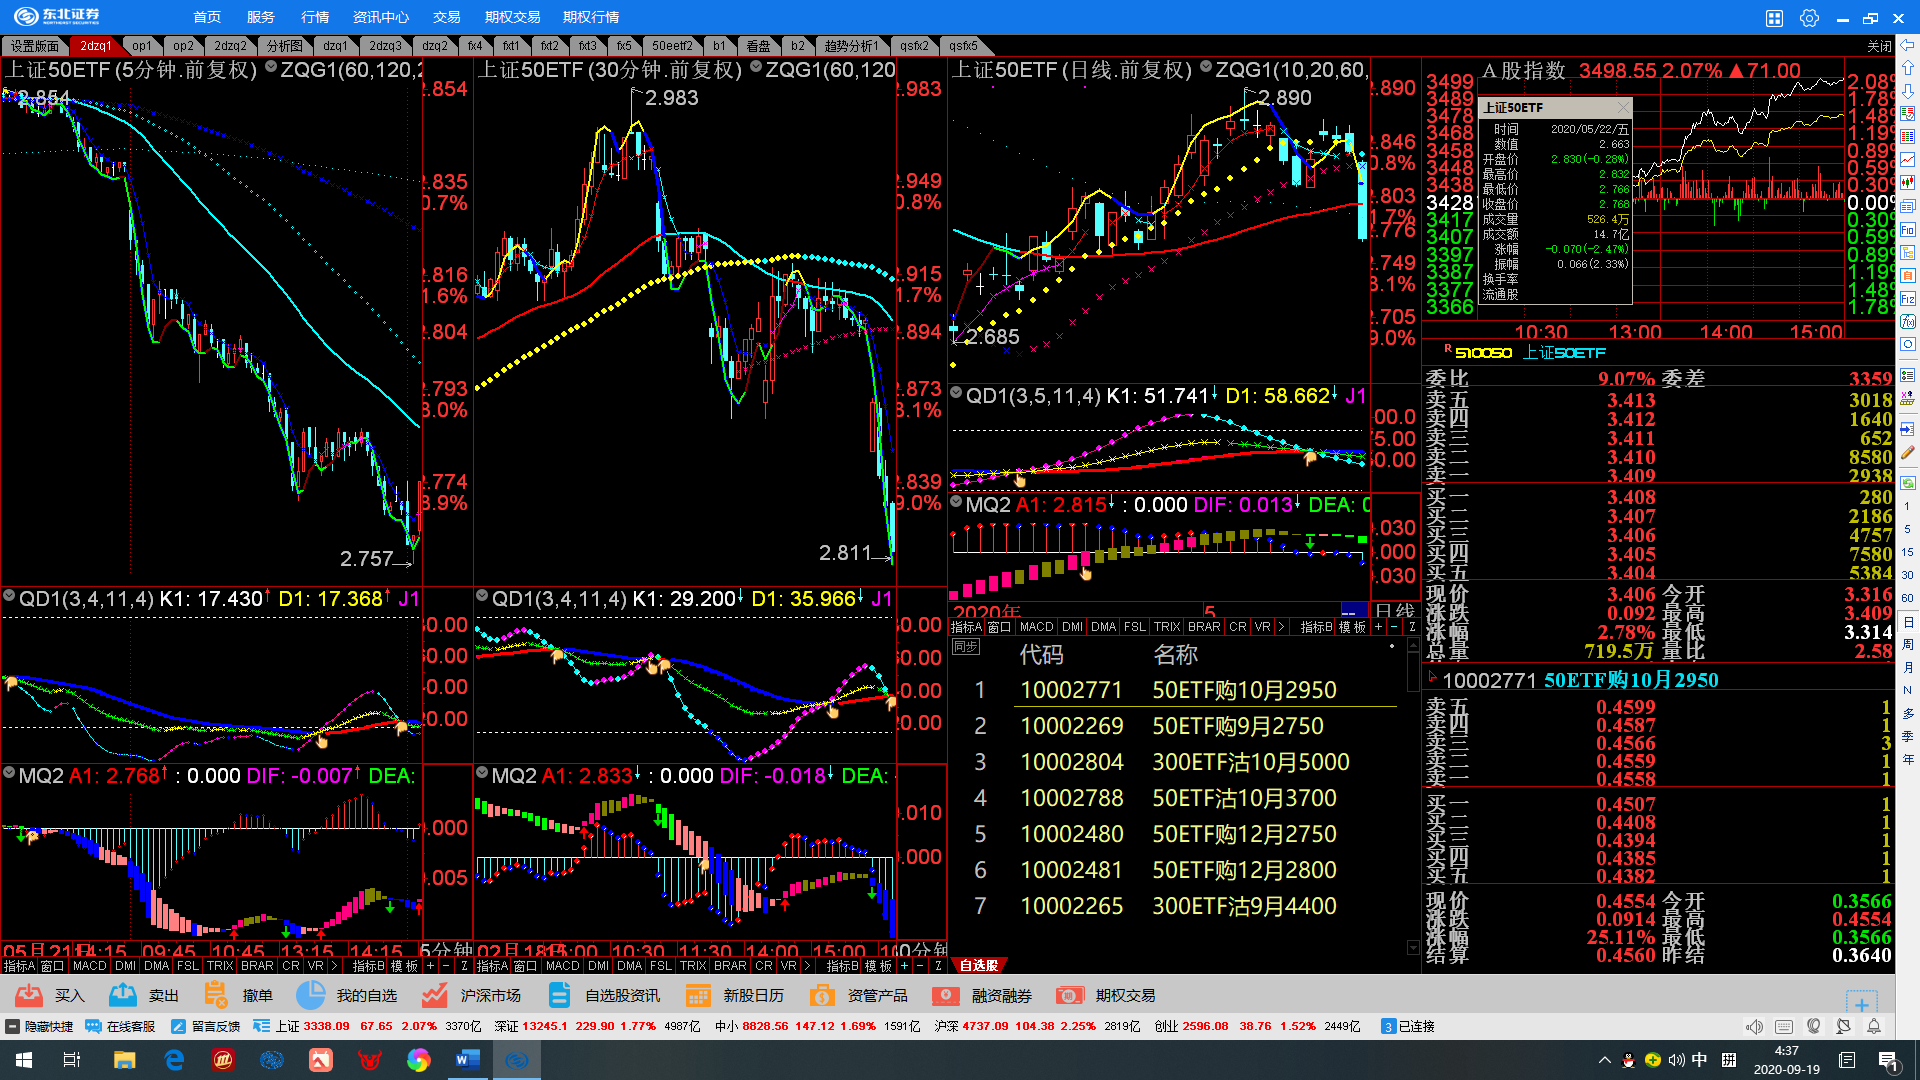Image resolution: width=1920 pixels, height=1080 pixels.
Task: Open 撤单 cancel order icon
Action: pos(215,995)
